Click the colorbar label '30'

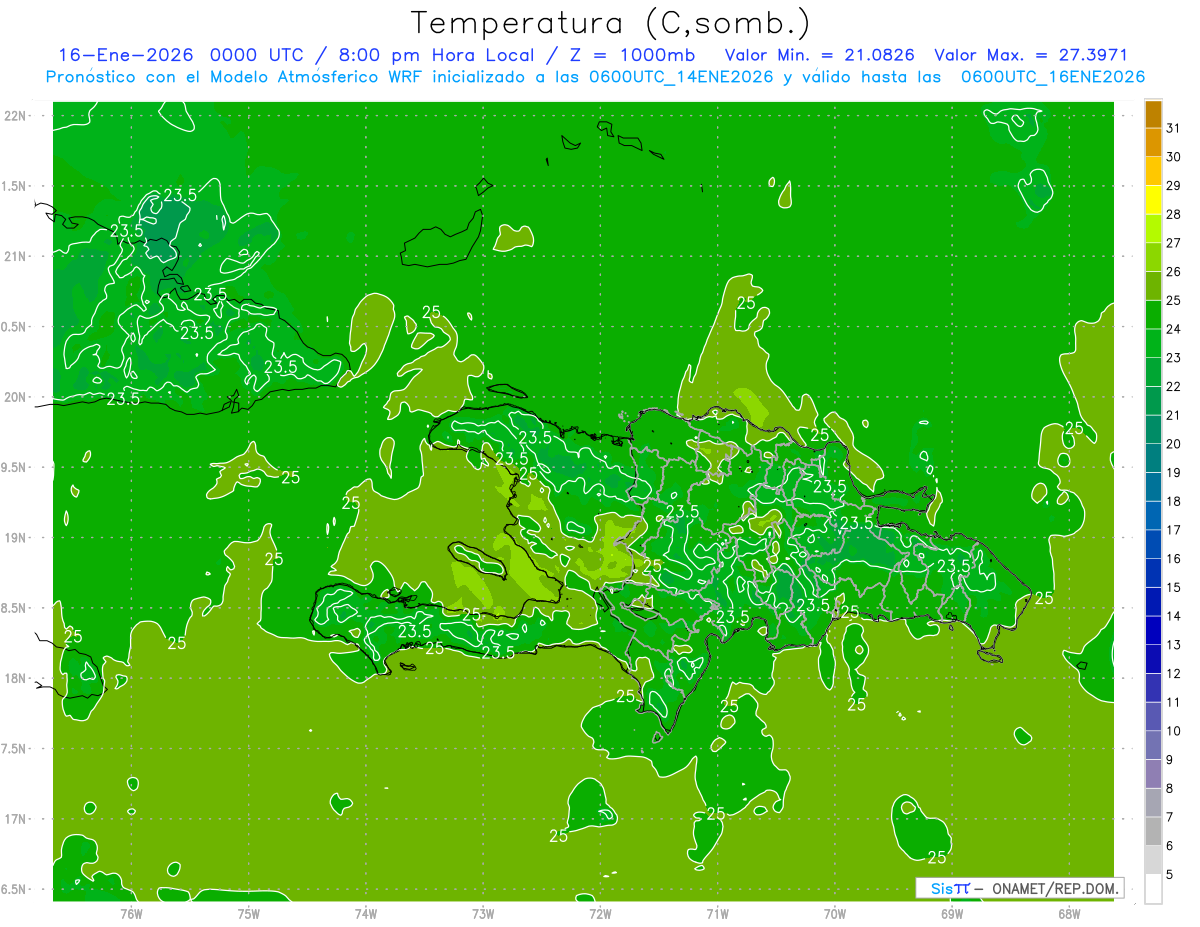click(1174, 157)
